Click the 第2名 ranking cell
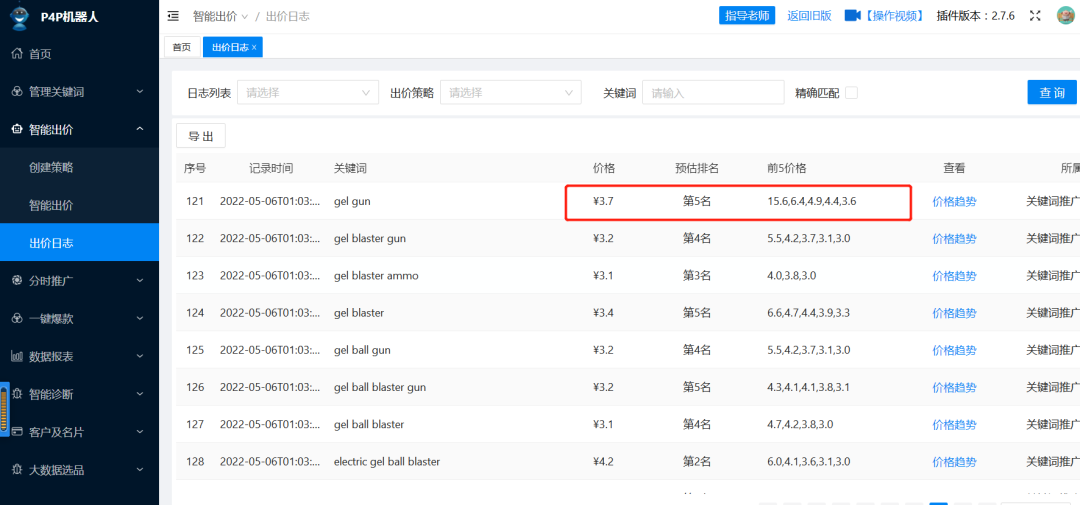This screenshot has height=505, width=1080. coord(696,462)
